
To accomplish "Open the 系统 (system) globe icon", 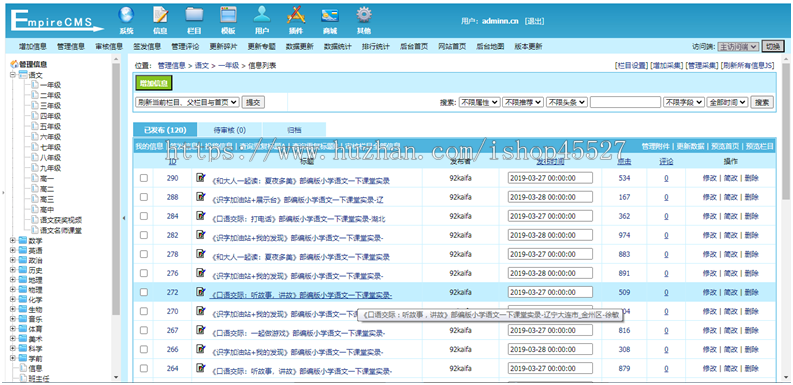I will (x=126, y=15).
